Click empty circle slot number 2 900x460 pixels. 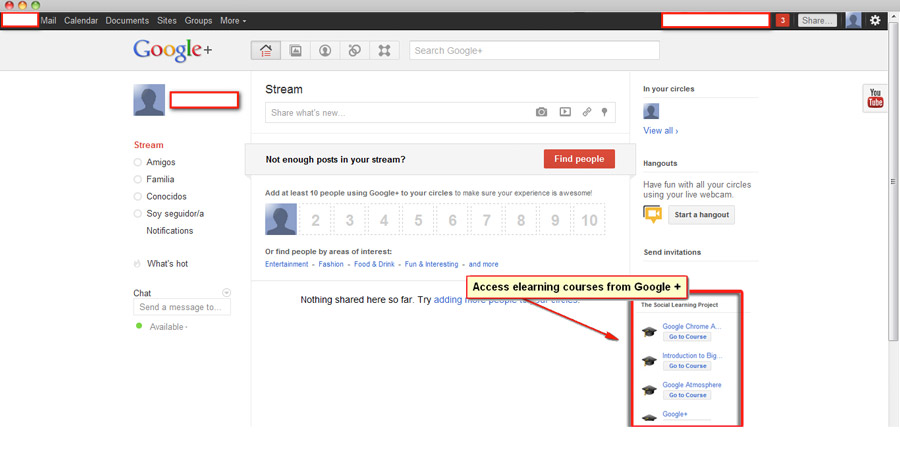point(315,219)
